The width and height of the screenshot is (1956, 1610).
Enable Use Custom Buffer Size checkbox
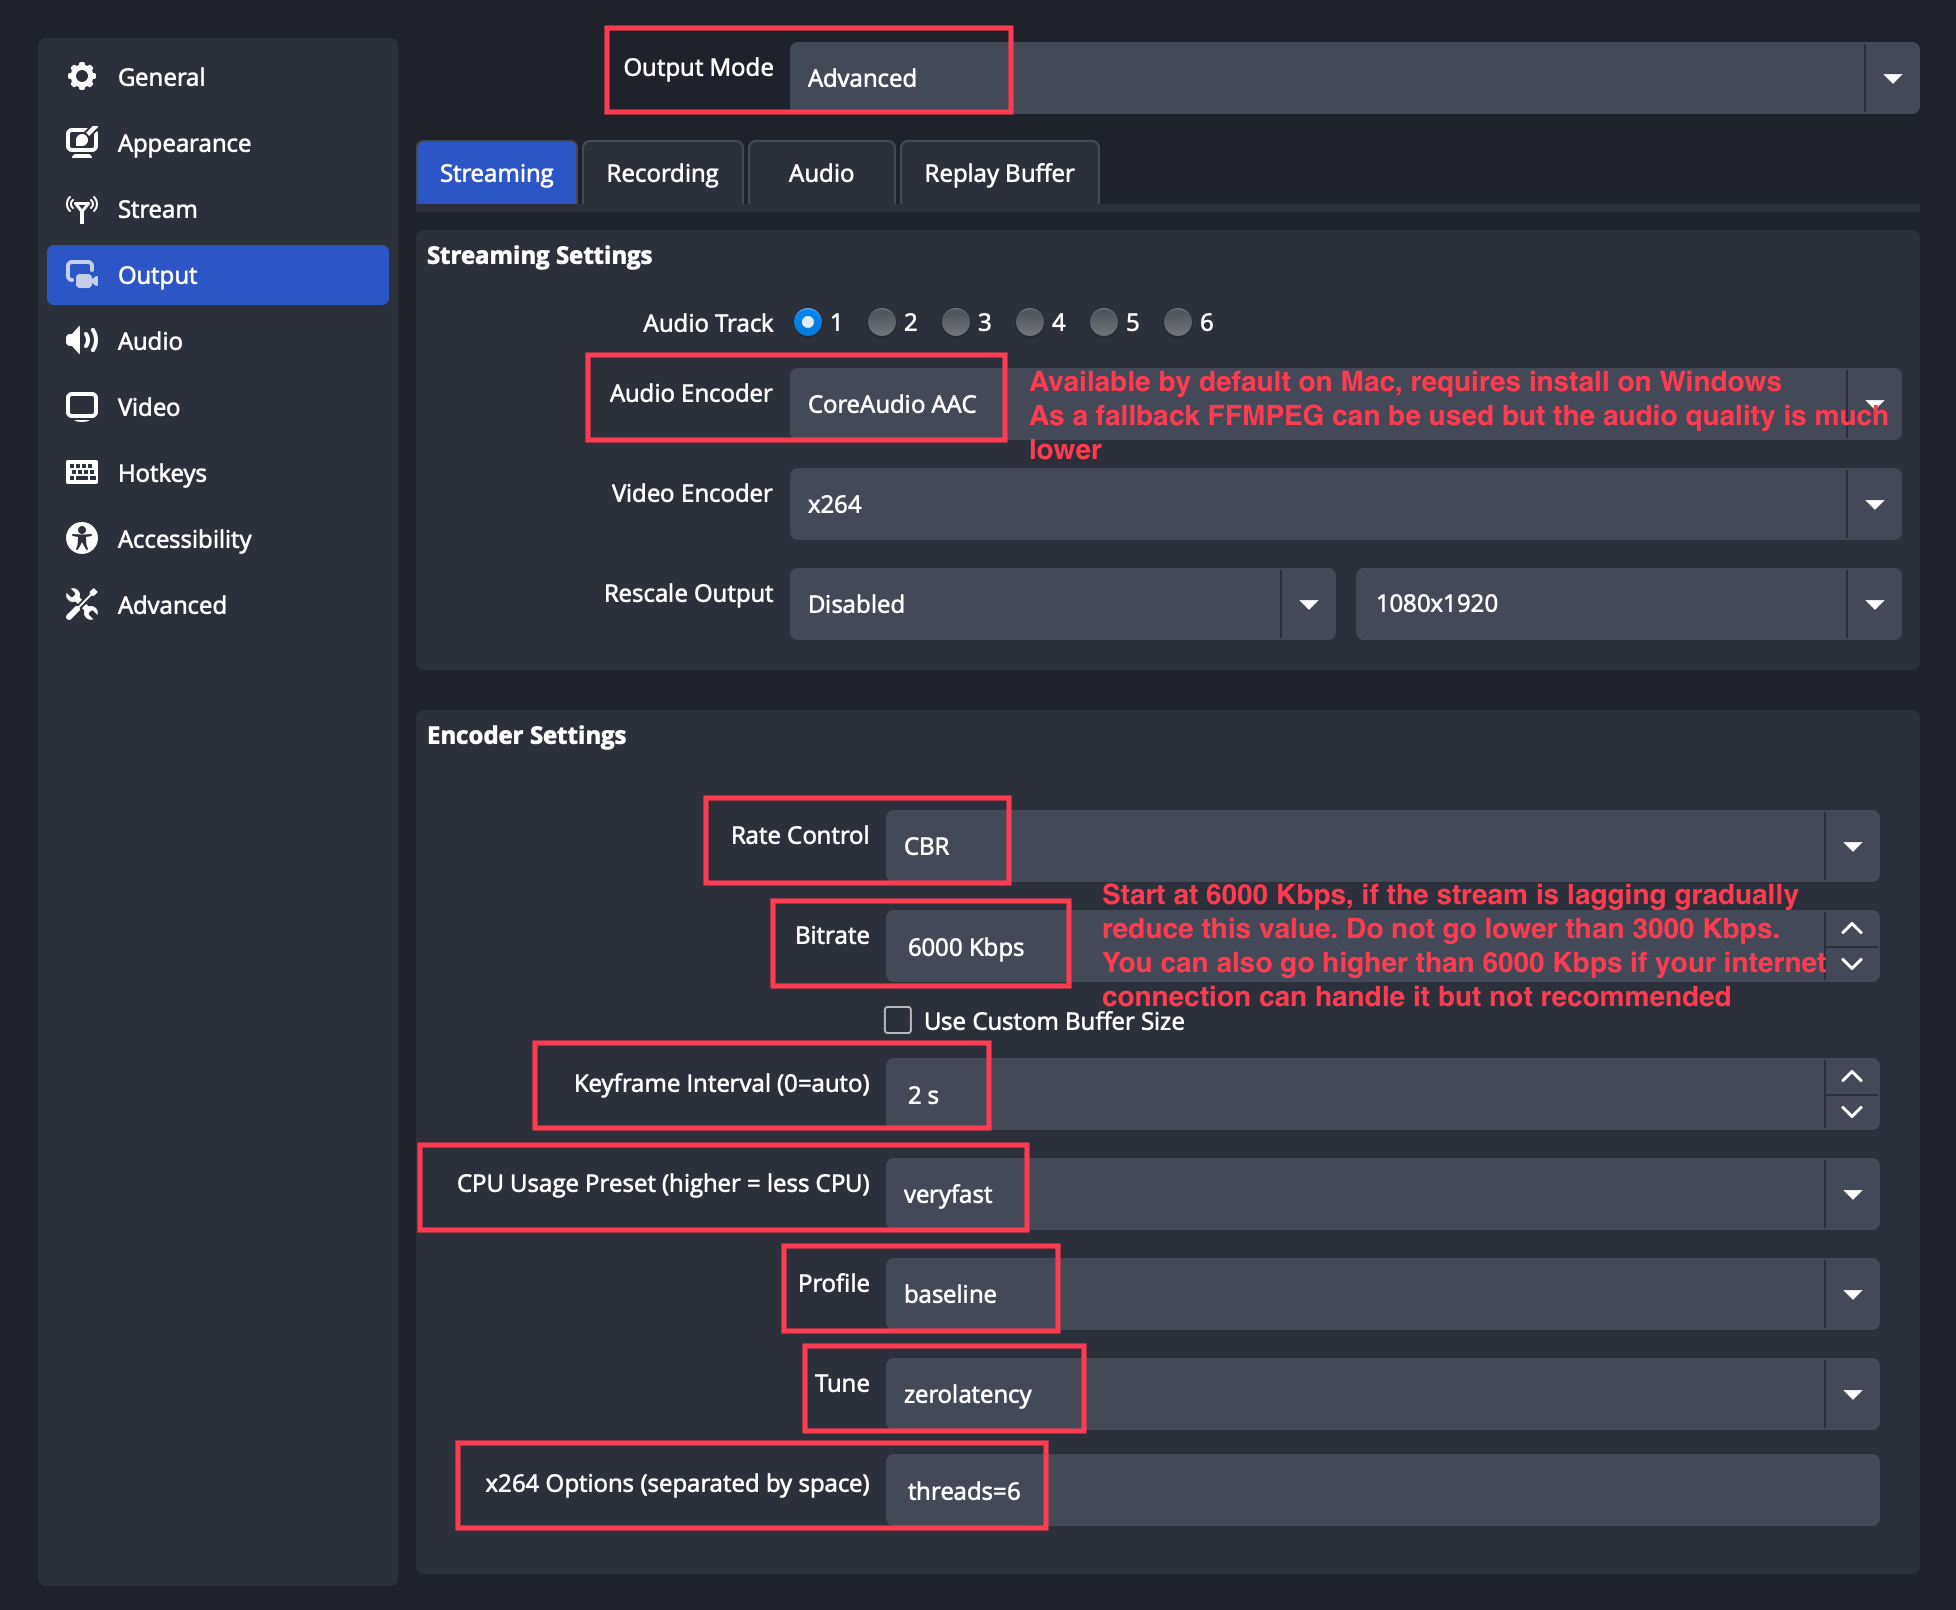898,1020
